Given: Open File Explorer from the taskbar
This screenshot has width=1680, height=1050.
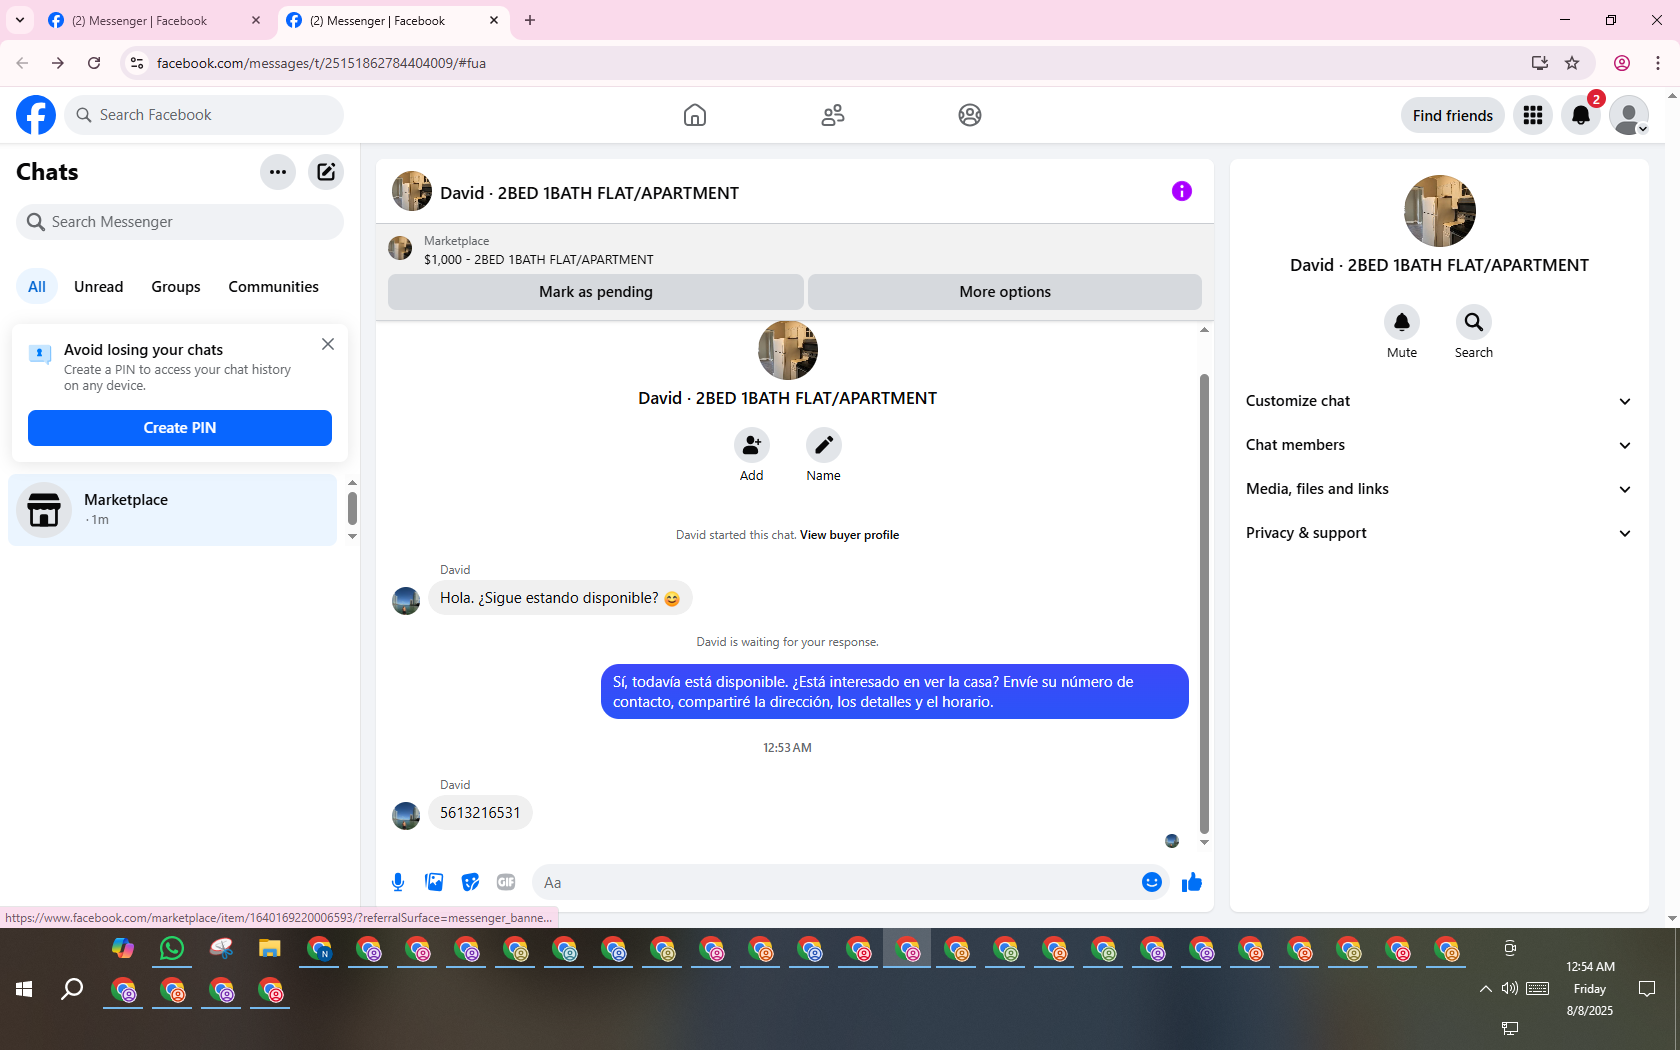Looking at the screenshot, I should pyautogui.click(x=270, y=948).
